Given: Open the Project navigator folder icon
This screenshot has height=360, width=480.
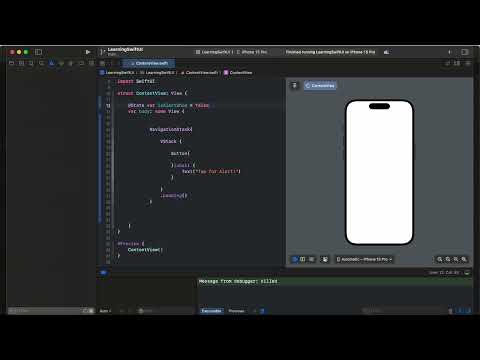Looking at the screenshot, I should pos(12,63).
